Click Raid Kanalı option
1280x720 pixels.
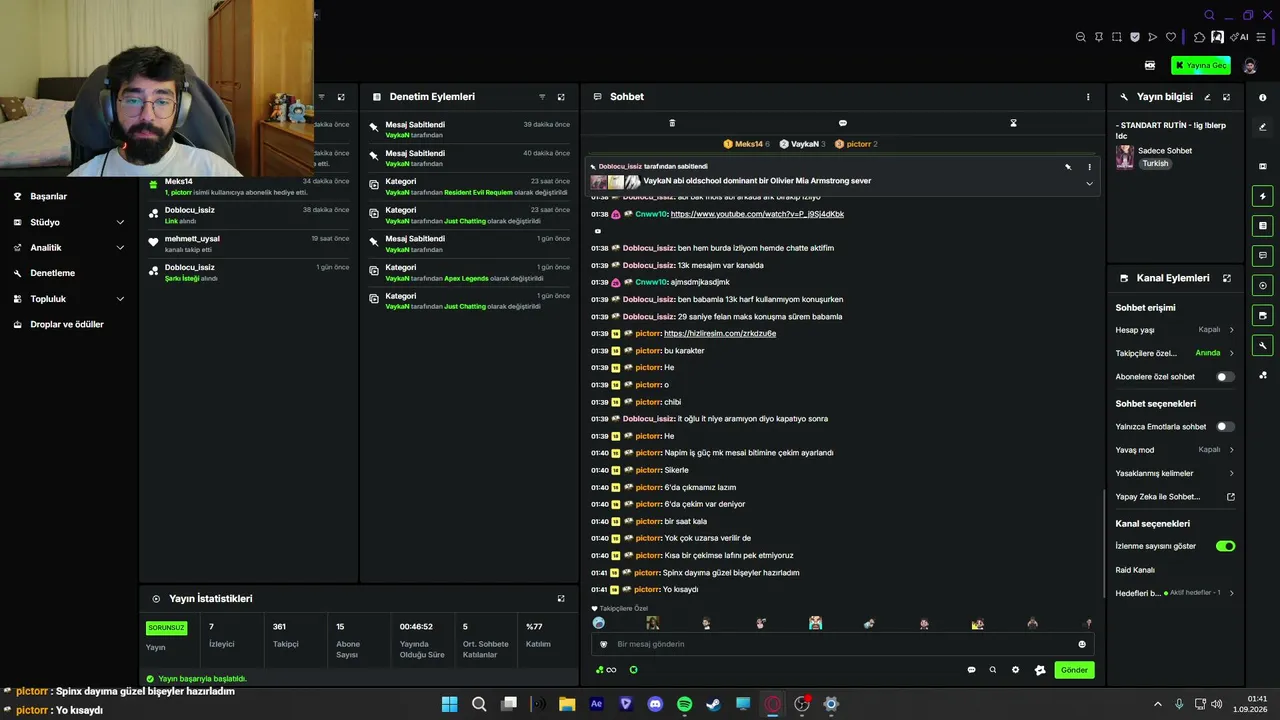point(1135,570)
